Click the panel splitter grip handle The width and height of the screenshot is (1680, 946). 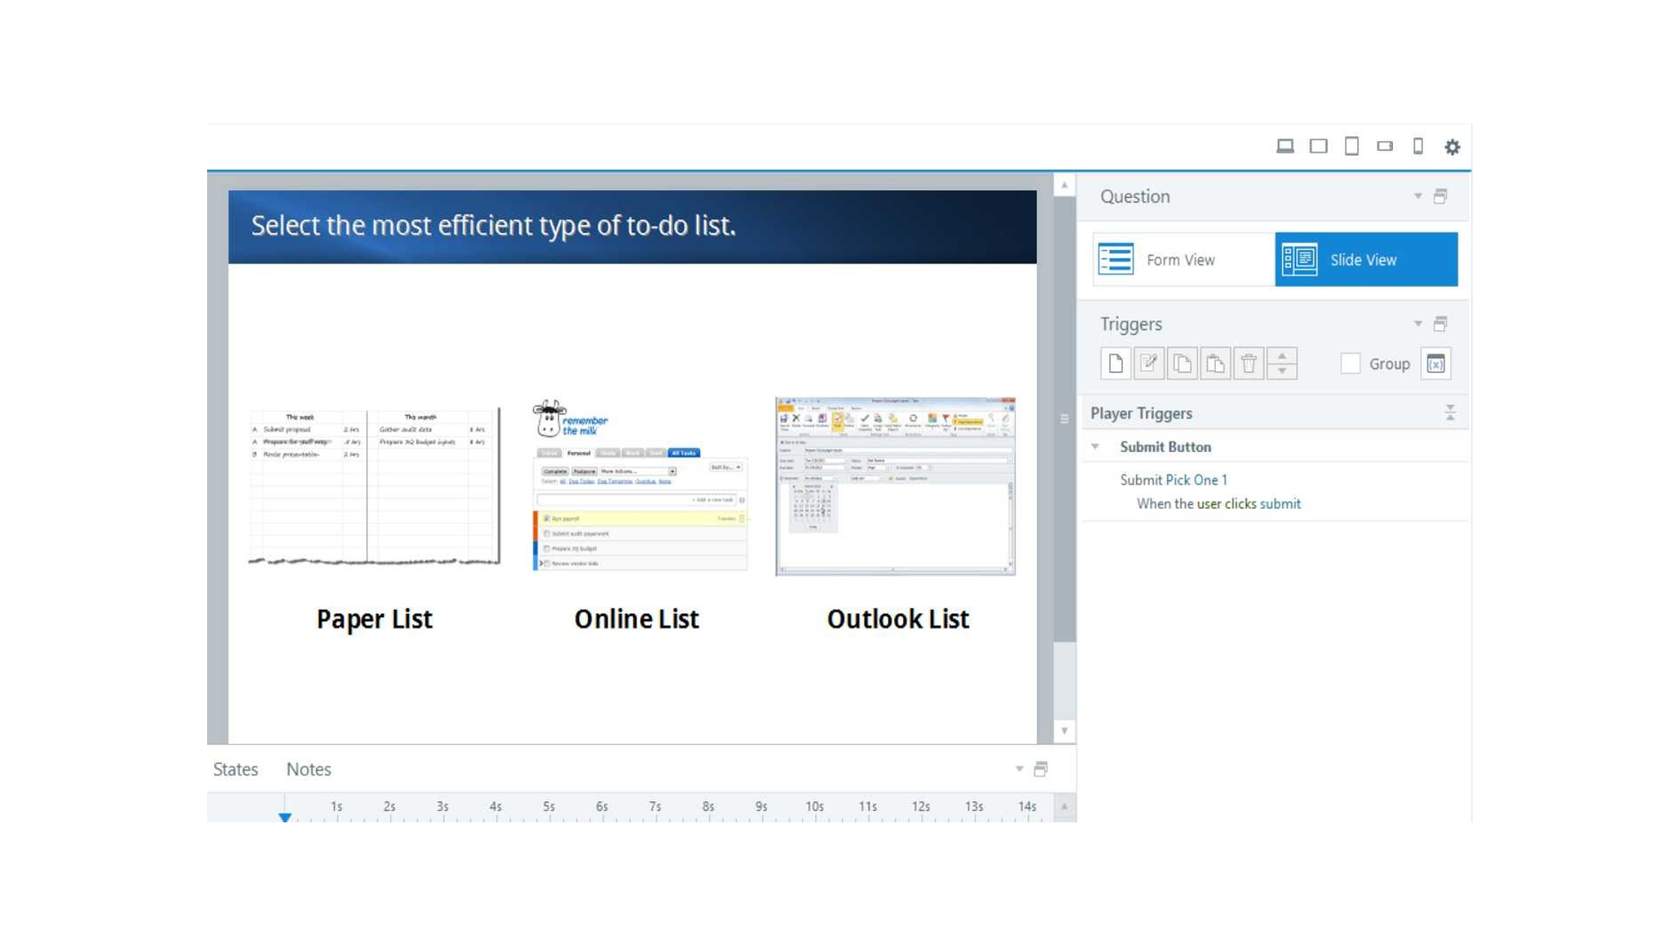pos(1064,419)
